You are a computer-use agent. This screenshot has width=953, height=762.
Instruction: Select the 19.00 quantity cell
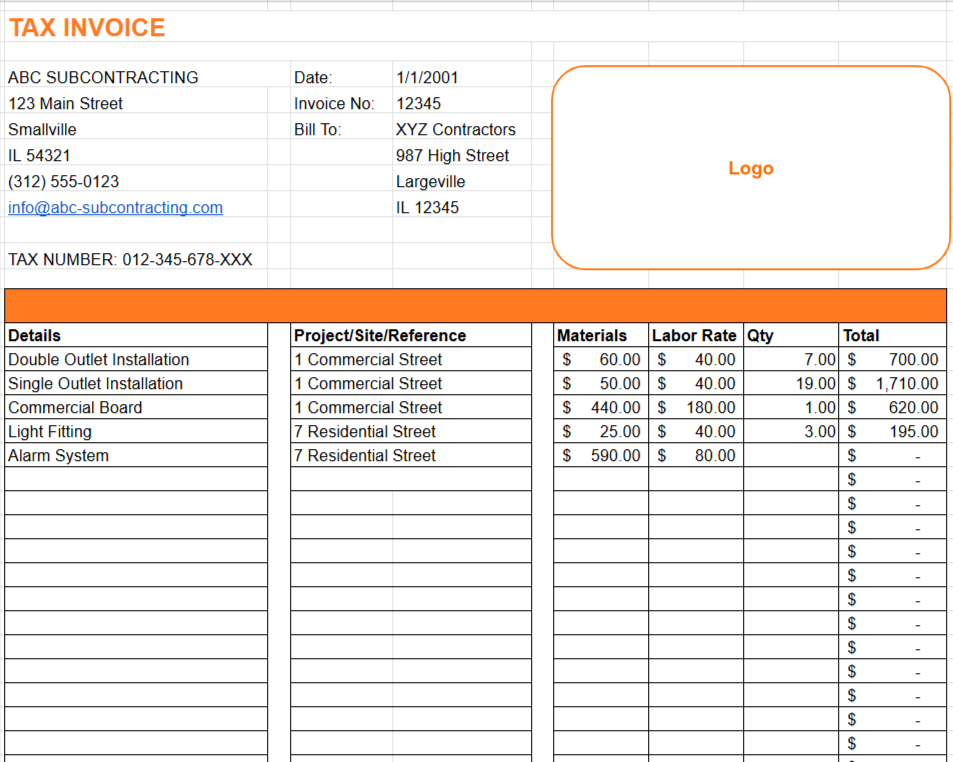(791, 383)
